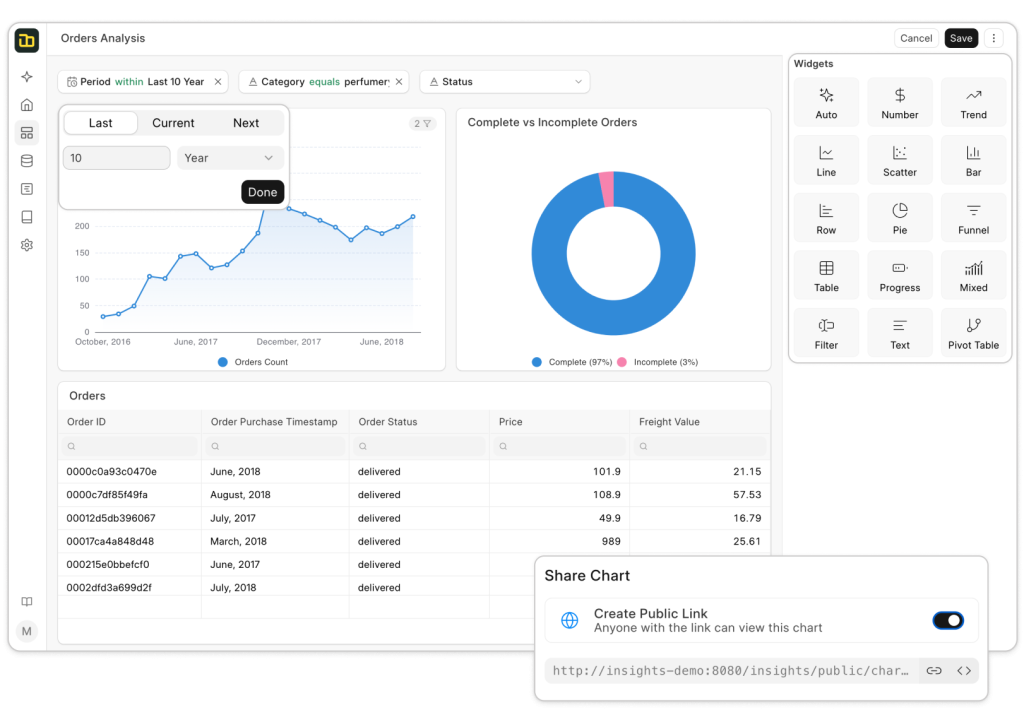1024x710 pixels.
Task: Add a Progress widget
Action: point(899,275)
